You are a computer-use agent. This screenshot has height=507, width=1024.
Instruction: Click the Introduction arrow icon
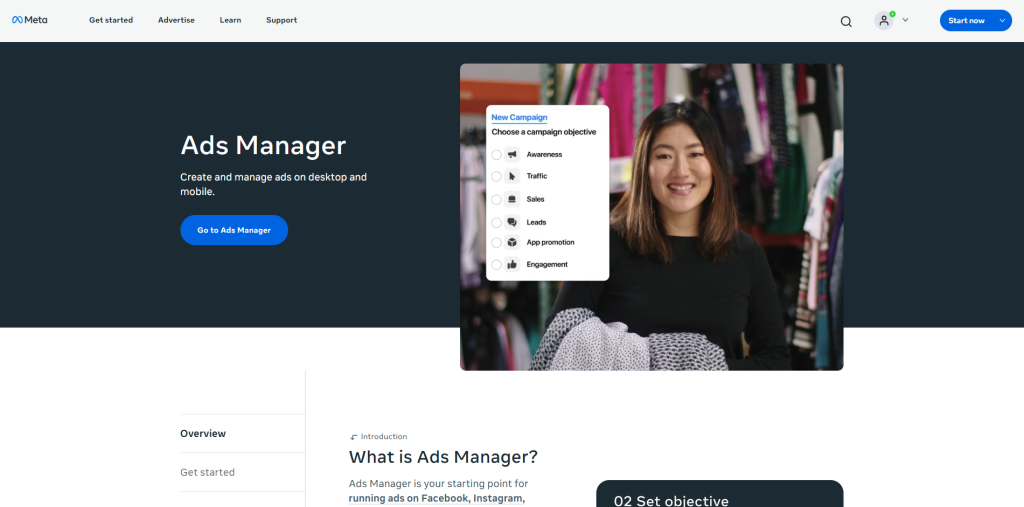coord(353,437)
